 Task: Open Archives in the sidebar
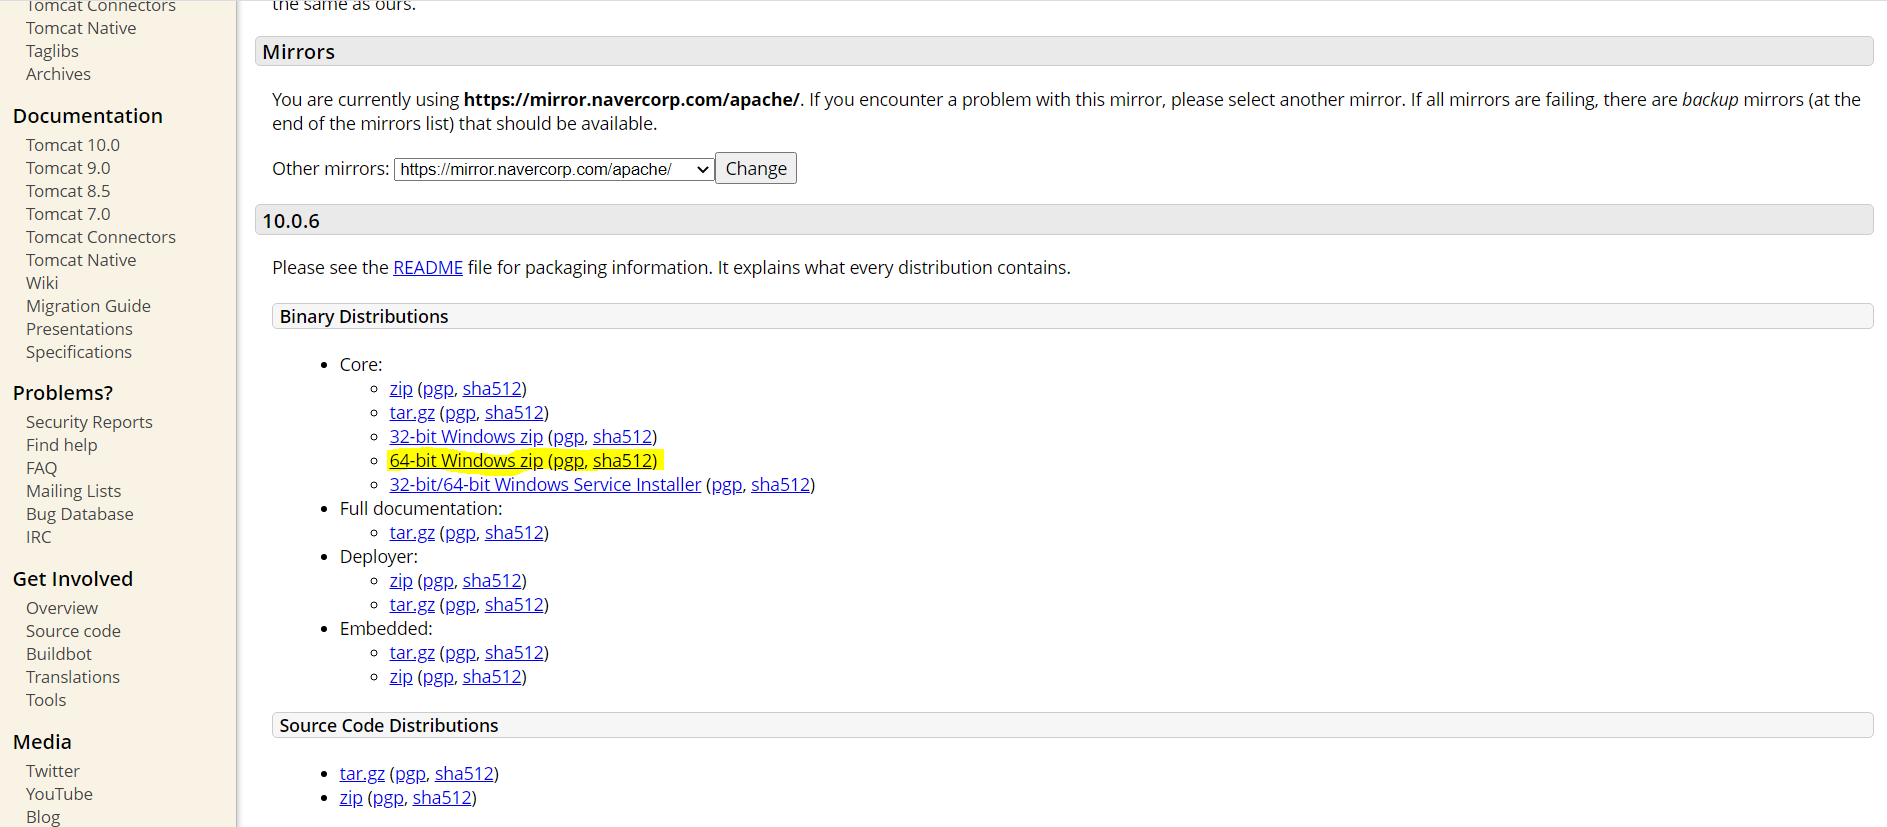pos(58,74)
